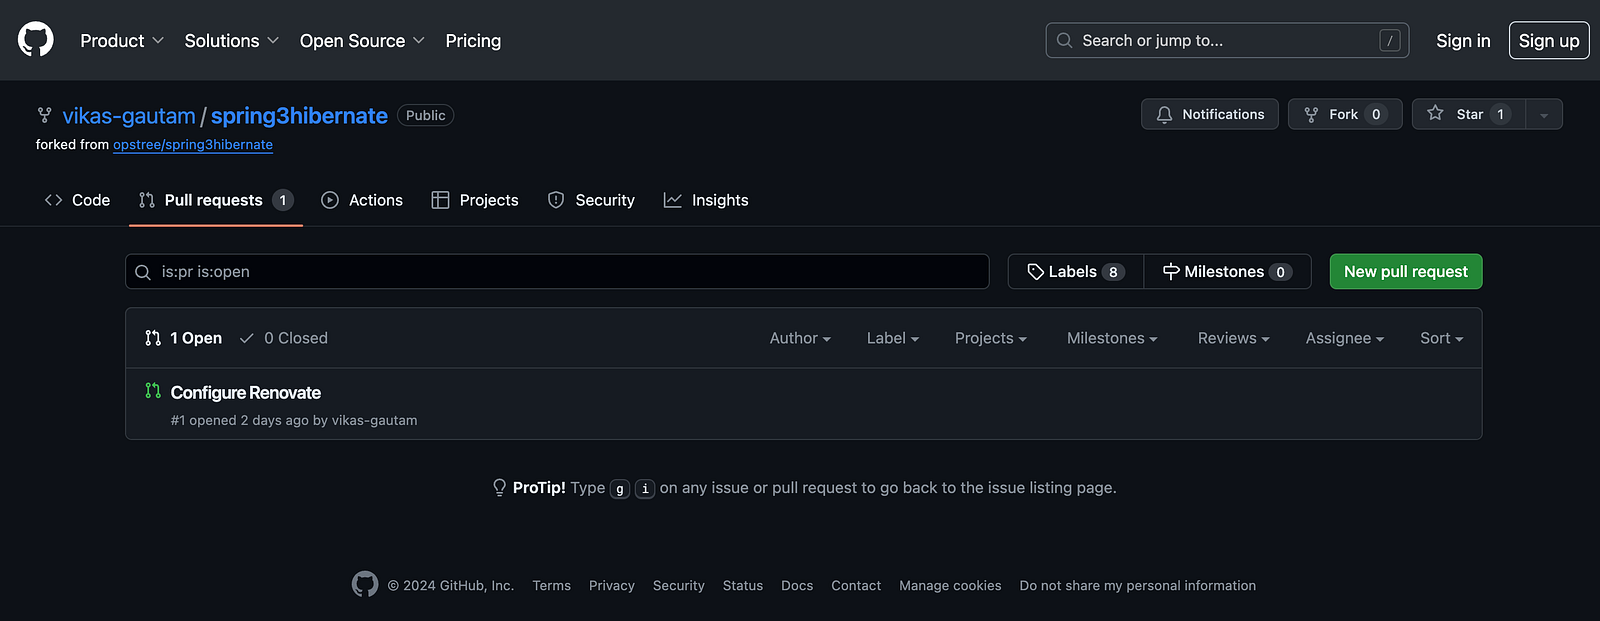Click the fork icon beside vikas-gautam
The height and width of the screenshot is (621, 1600).
[x=44, y=115]
